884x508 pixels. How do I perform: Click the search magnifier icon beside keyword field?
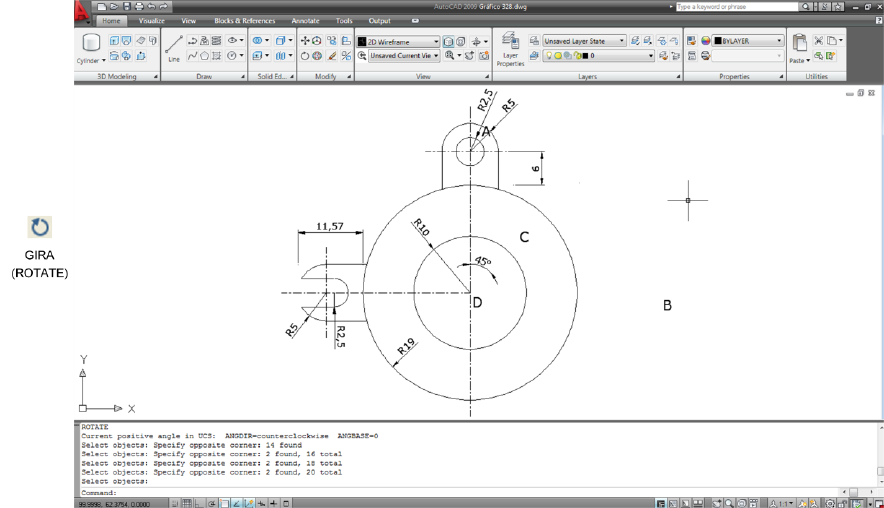tap(806, 7)
